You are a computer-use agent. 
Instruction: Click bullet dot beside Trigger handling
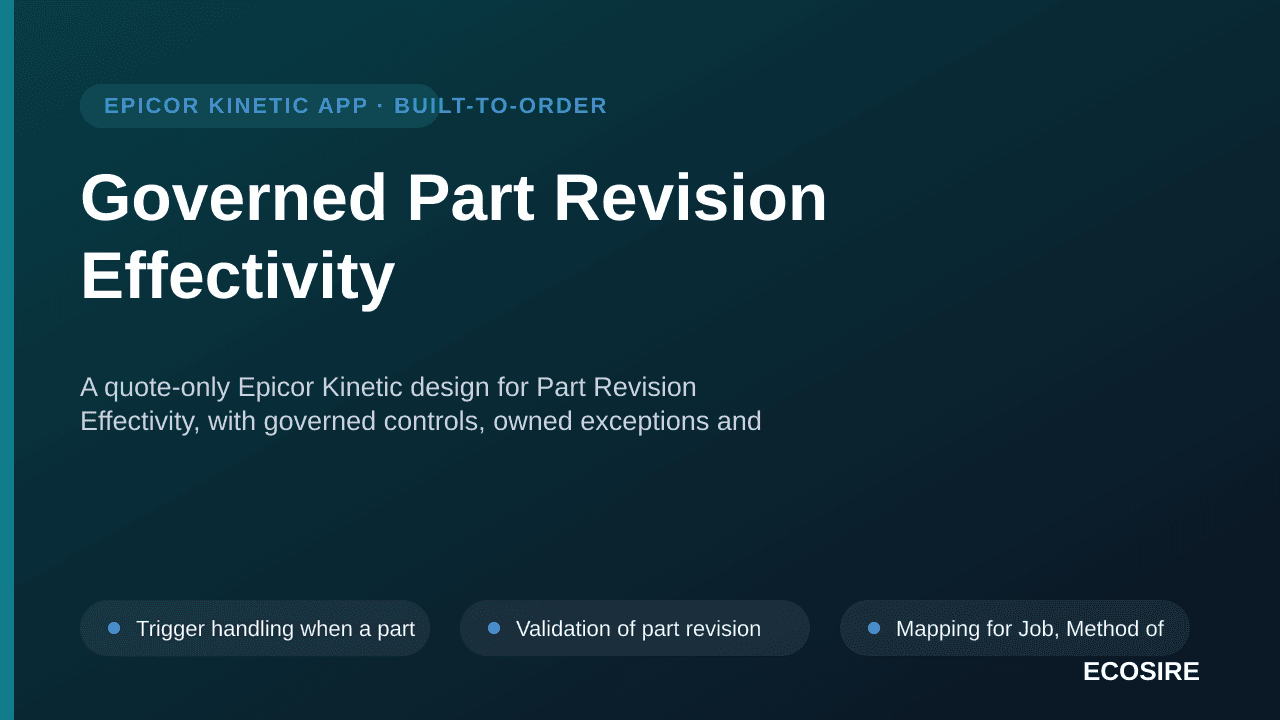(x=114, y=628)
